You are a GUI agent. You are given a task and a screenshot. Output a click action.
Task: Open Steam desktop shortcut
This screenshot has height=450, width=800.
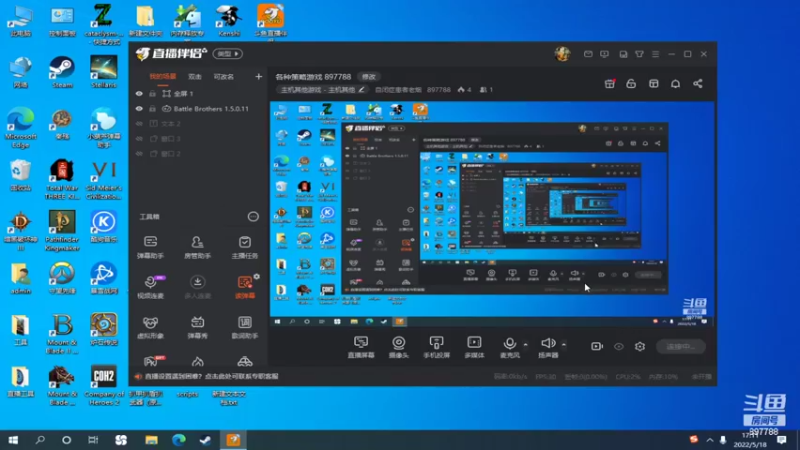point(62,72)
